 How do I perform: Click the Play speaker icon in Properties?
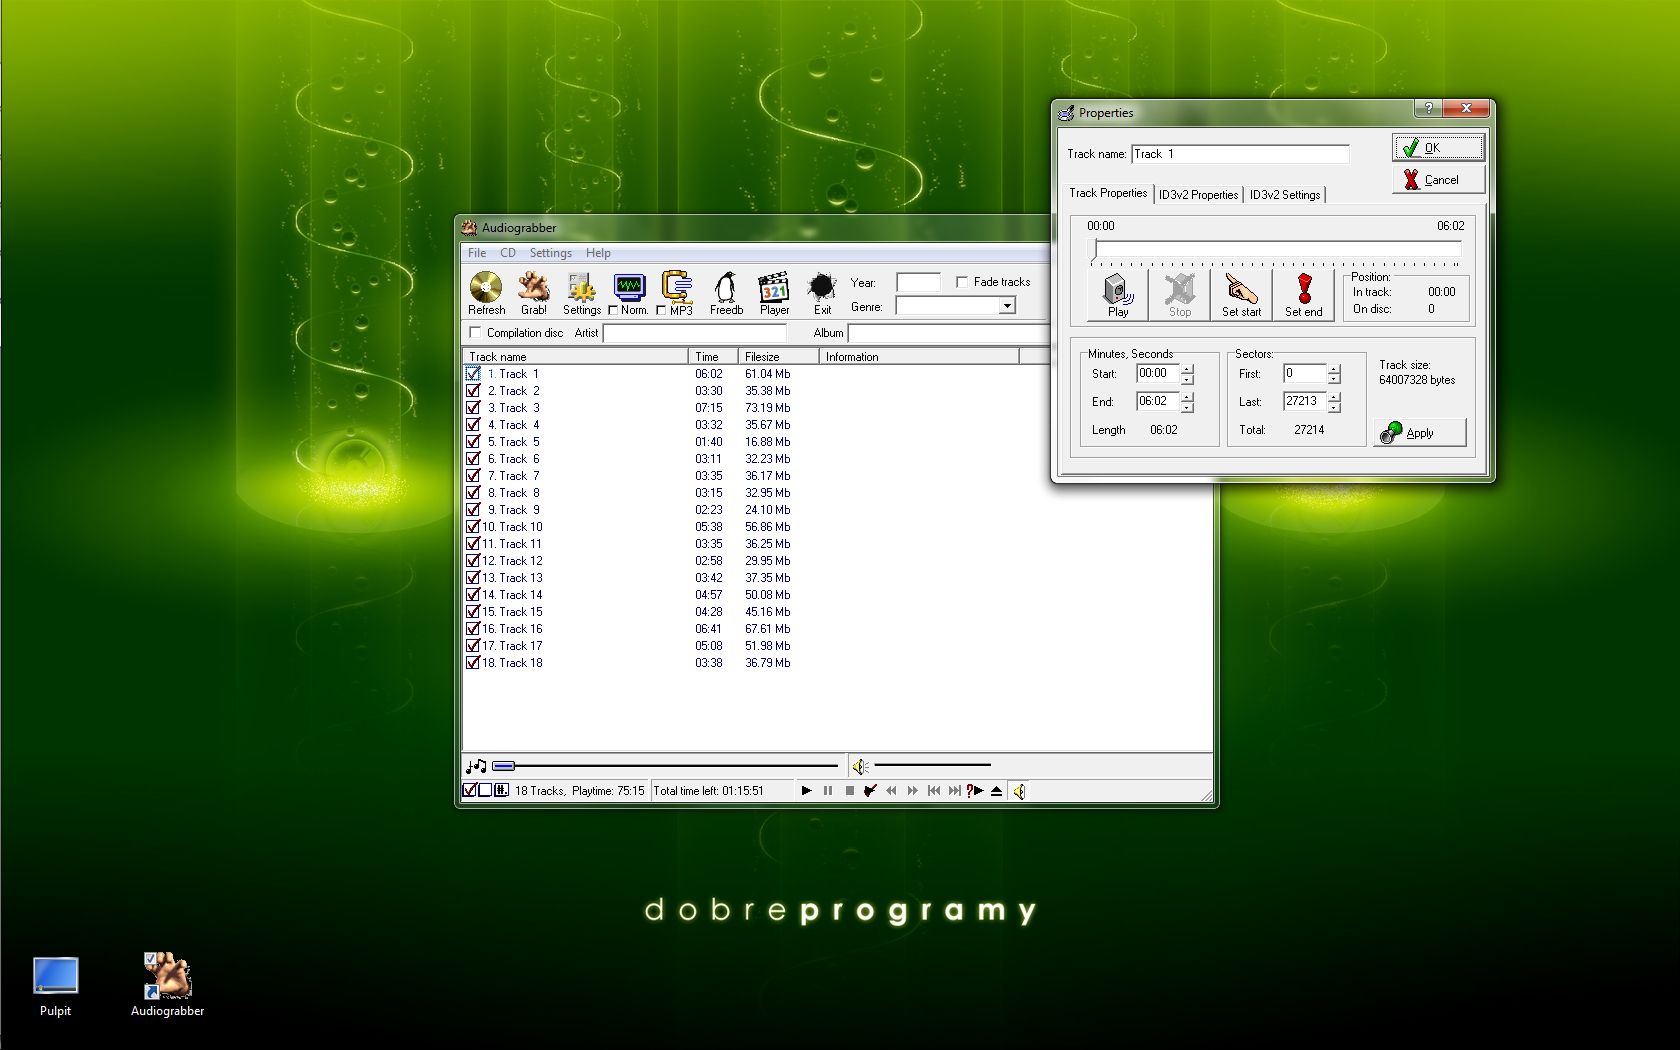click(x=1118, y=290)
